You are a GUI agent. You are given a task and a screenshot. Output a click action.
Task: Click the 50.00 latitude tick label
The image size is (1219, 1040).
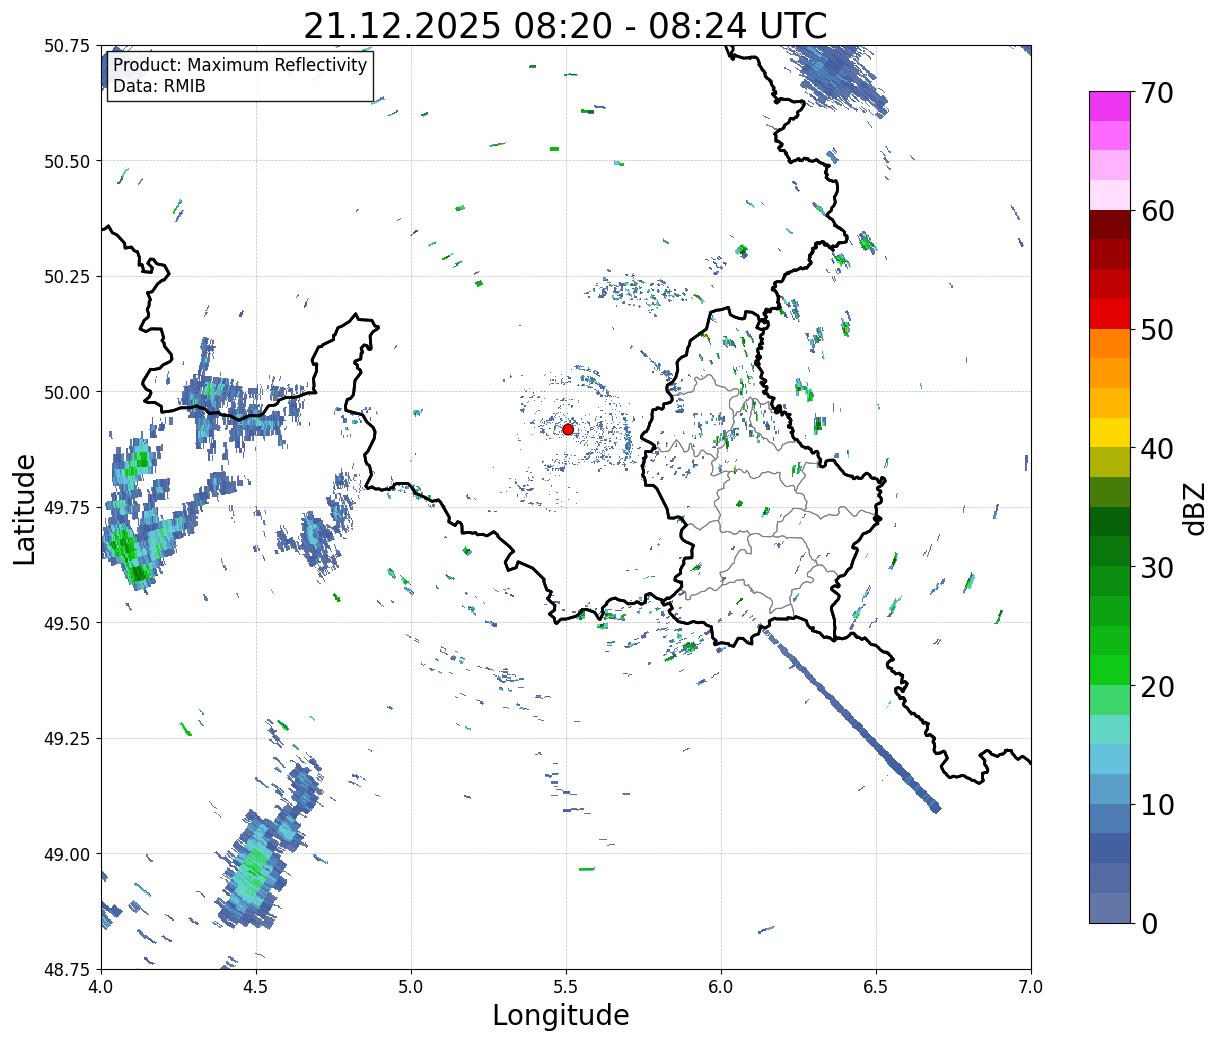(68, 392)
